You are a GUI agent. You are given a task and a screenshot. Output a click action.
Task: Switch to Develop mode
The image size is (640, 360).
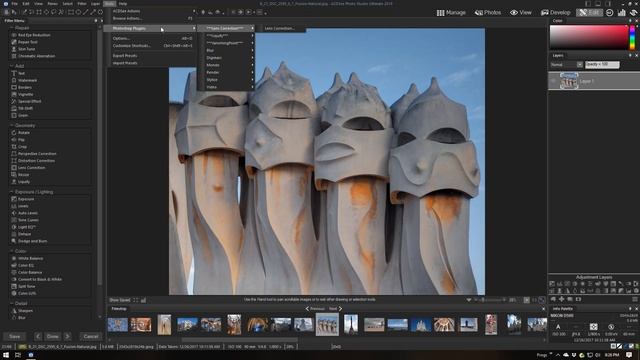[x=556, y=13]
